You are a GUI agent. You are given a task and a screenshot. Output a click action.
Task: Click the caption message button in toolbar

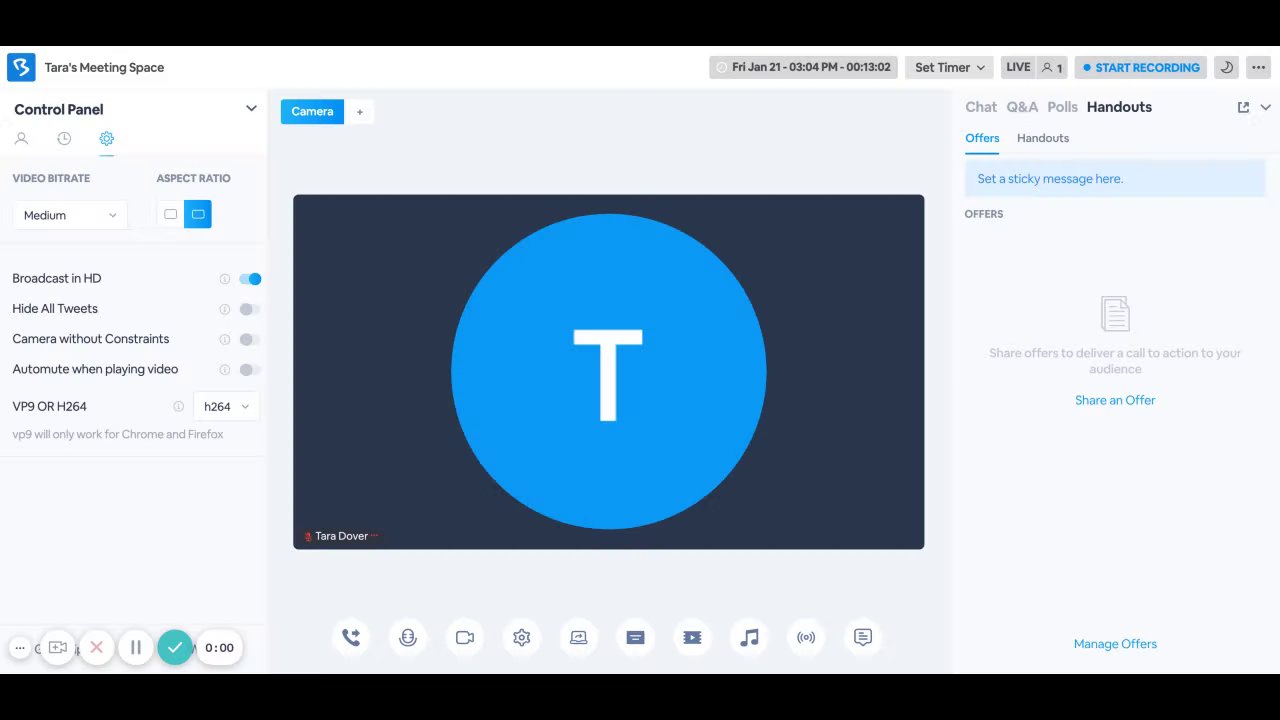coord(863,637)
